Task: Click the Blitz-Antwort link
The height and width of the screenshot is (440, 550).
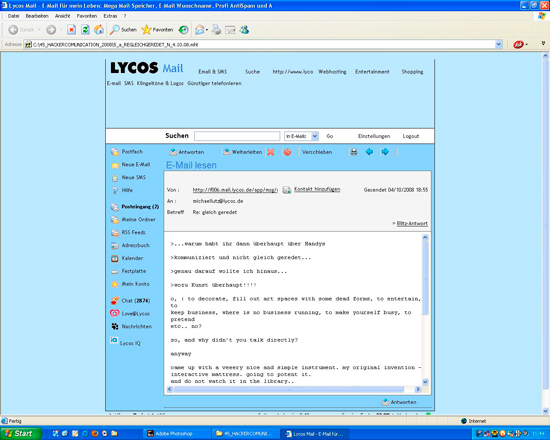Action: click(x=412, y=224)
